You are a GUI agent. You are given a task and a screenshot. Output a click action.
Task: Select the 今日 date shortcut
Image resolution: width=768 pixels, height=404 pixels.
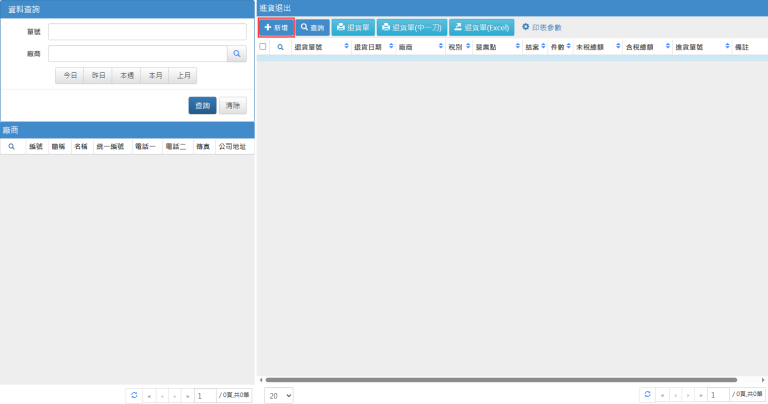click(x=70, y=75)
